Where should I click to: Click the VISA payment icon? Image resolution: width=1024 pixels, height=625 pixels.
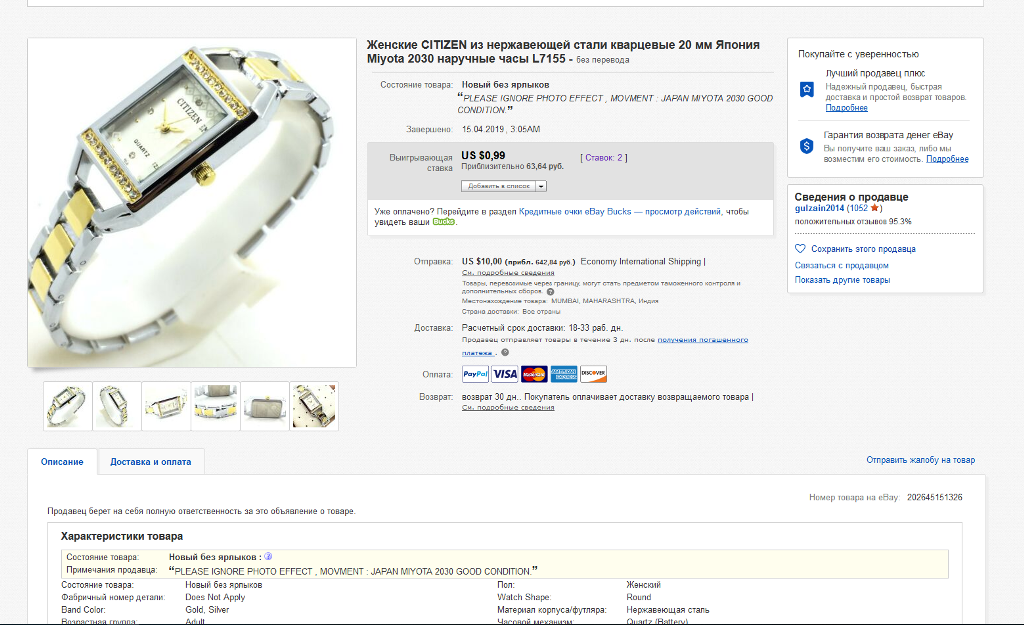(x=505, y=374)
